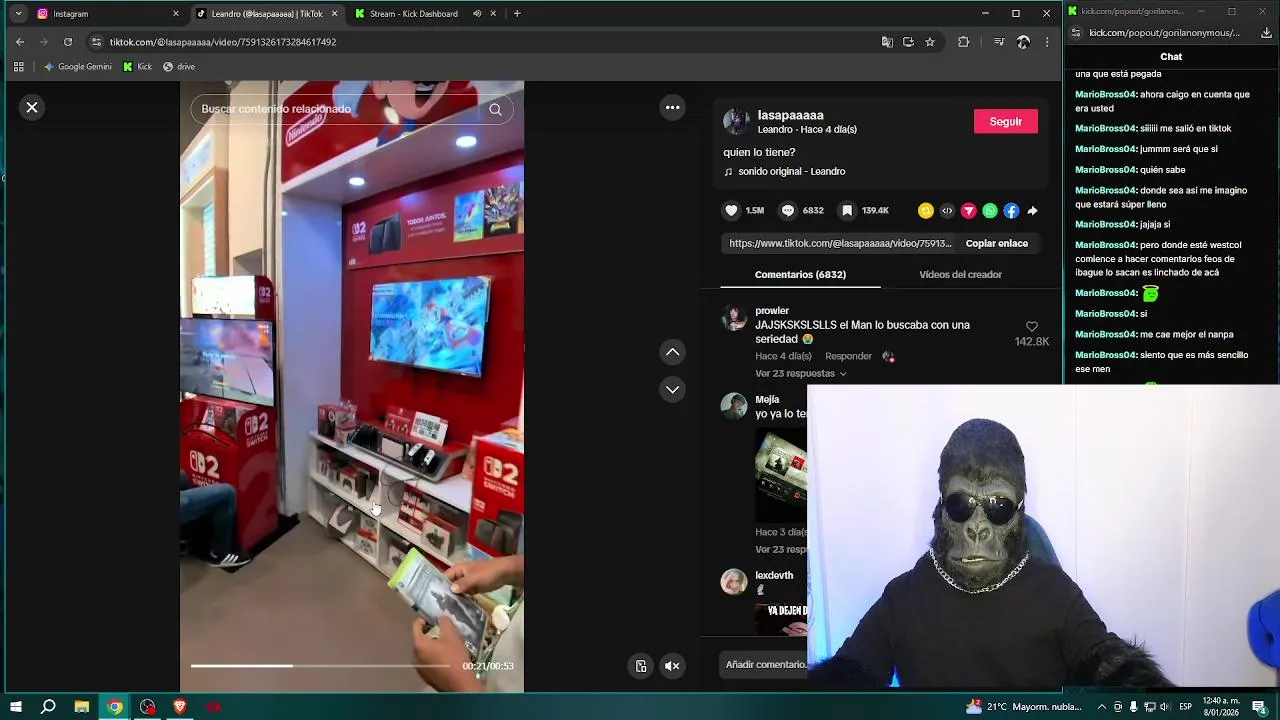The image size is (1280, 720).
Task: Mute the Kick Dashboard tab audio icon
Action: pyautogui.click(x=477, y=14)
